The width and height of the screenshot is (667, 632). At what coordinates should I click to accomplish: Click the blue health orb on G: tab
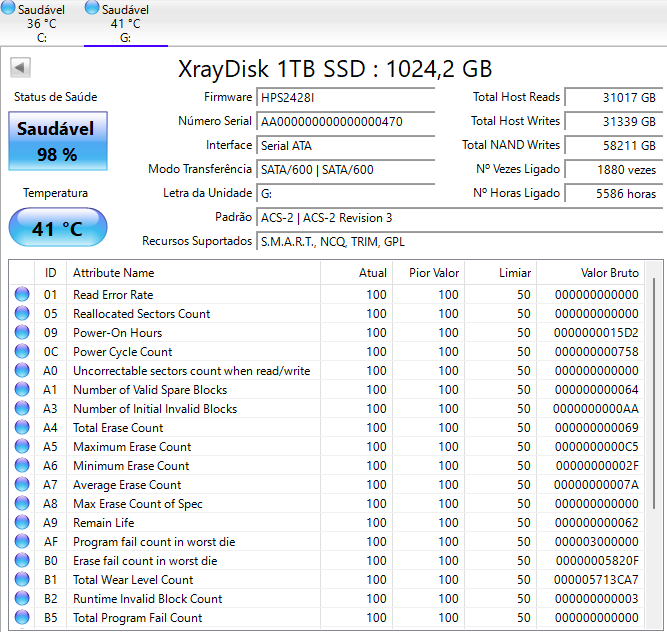click(93, 9)
